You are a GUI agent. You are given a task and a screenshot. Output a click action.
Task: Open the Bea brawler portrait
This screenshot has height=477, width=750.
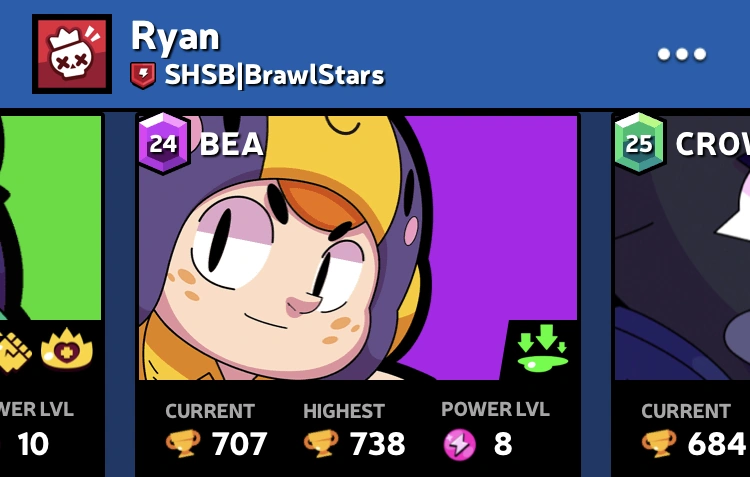[358, 248]
